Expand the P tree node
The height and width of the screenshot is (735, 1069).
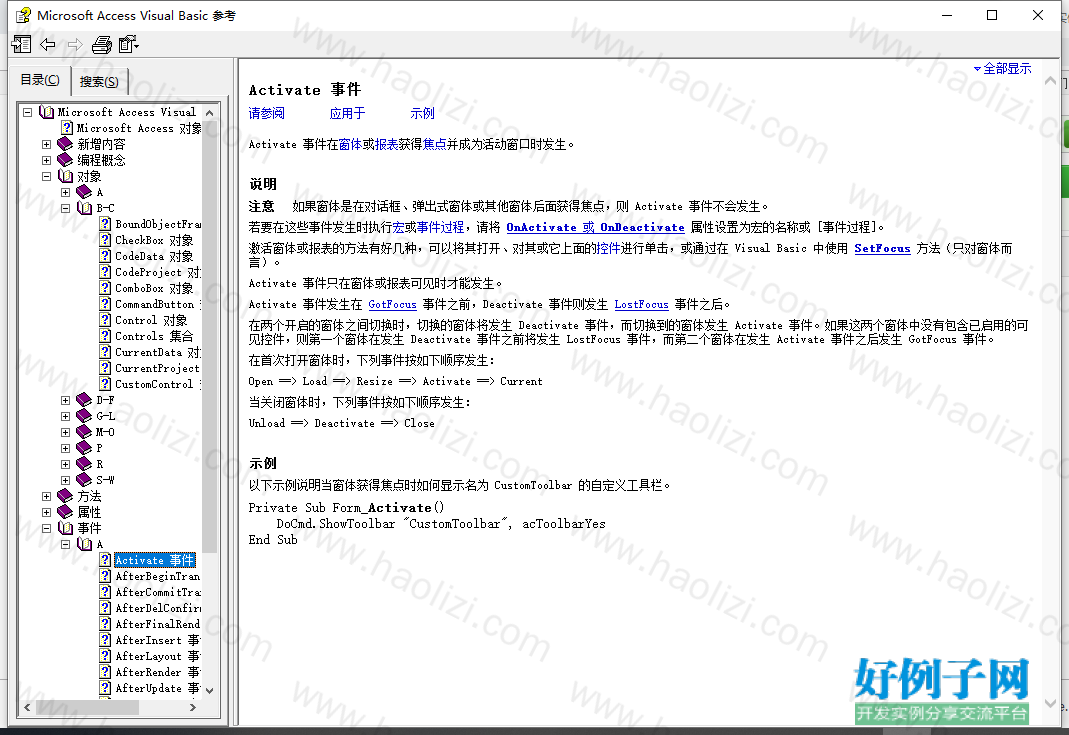click(65, 448)
